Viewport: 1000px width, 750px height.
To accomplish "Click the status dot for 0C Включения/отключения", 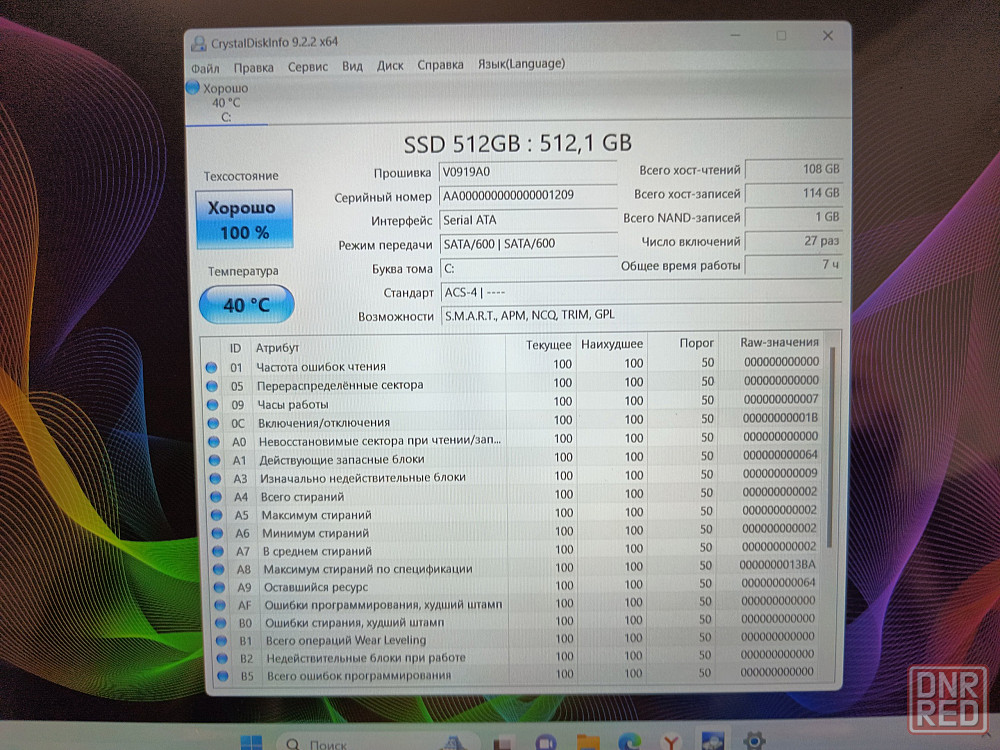I will (x=213, y=423).
